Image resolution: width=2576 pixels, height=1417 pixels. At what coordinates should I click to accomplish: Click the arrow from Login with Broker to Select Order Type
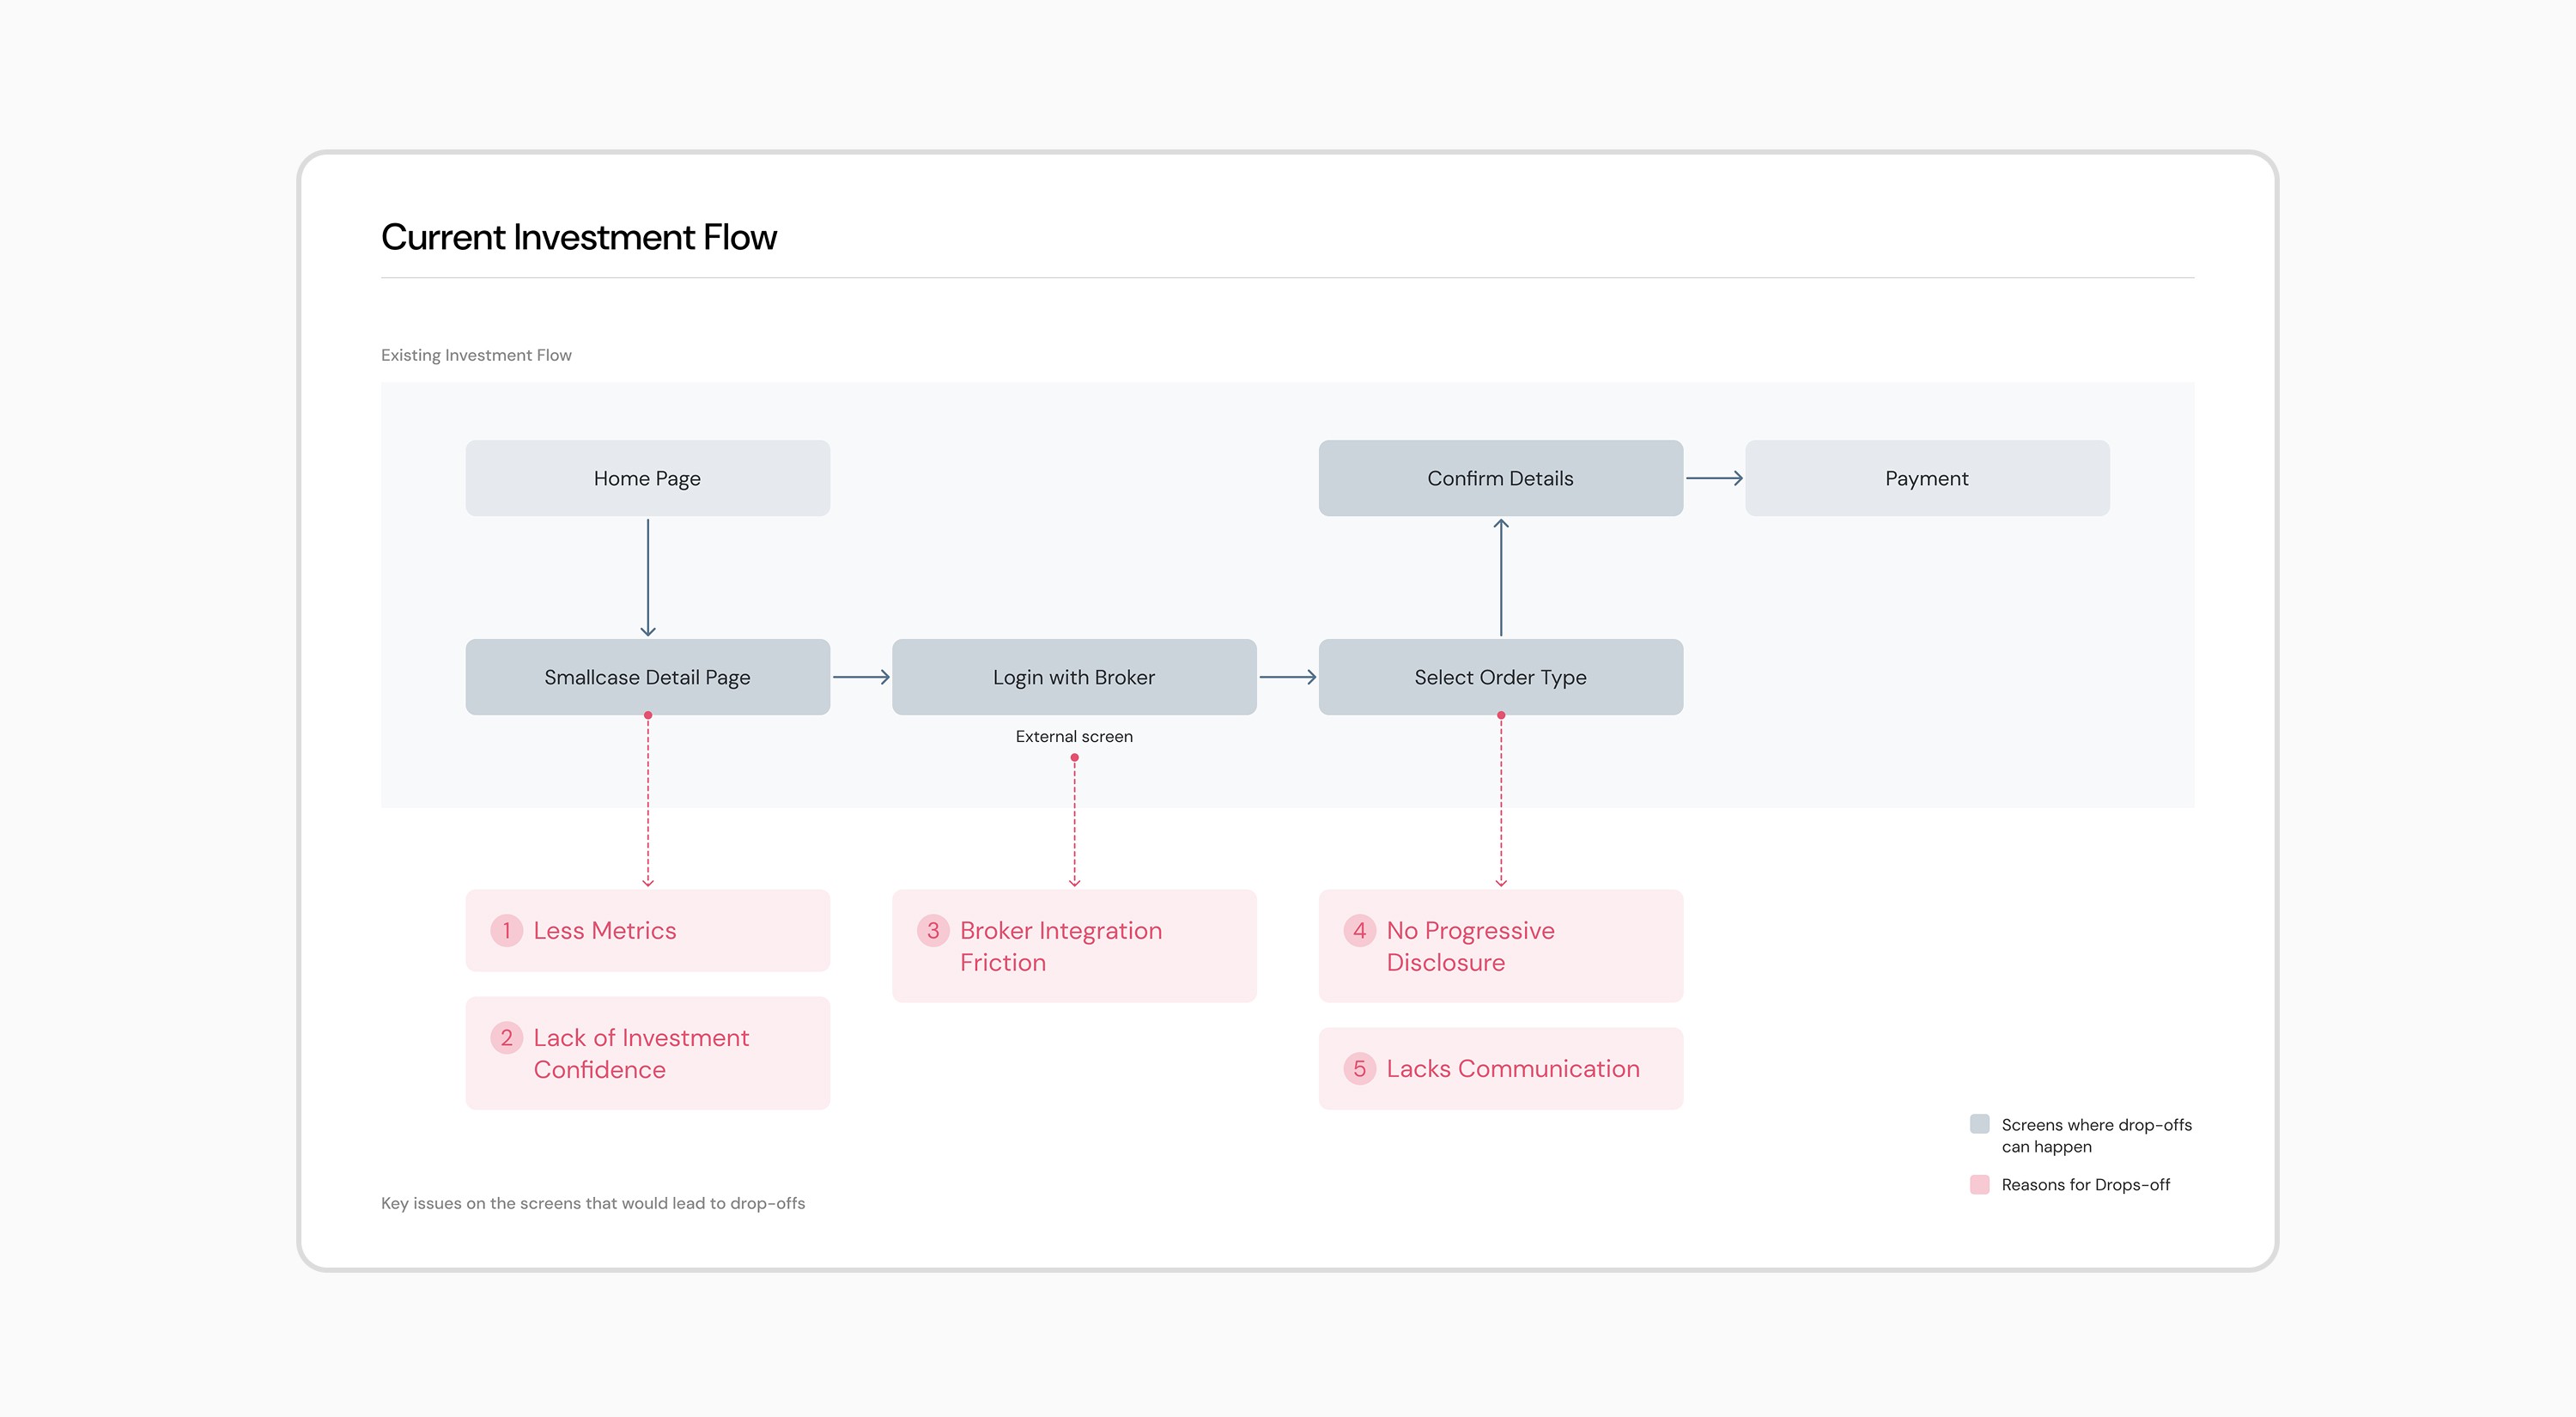1288,677
